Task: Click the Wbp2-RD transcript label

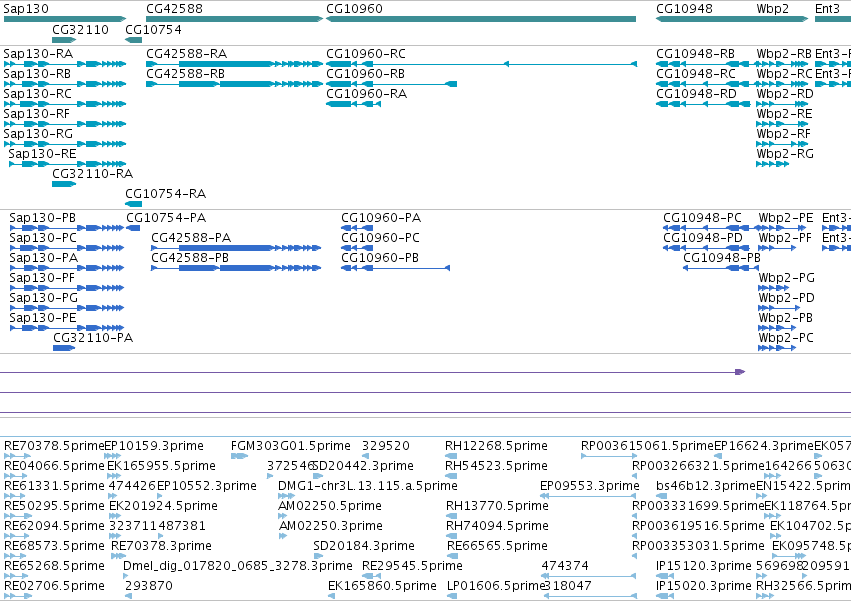Action: click(x=785, y=94)
